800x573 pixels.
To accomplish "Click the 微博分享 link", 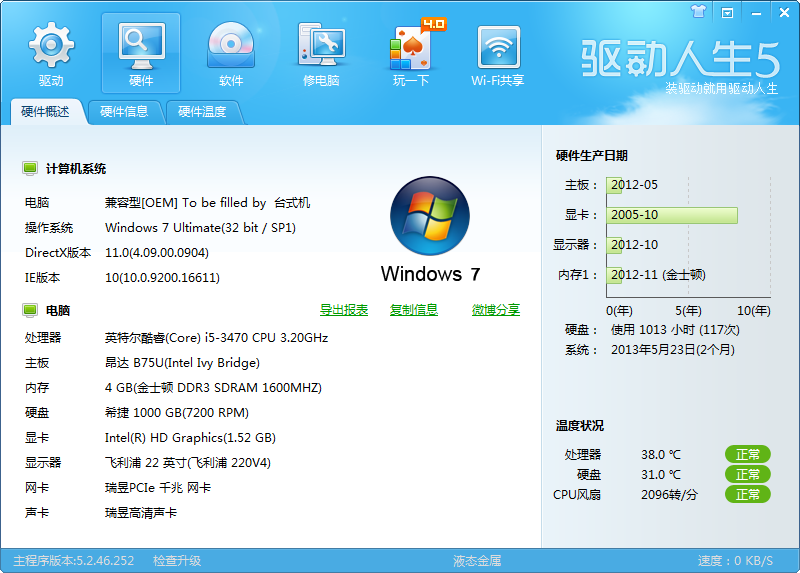I will point(496,310).
